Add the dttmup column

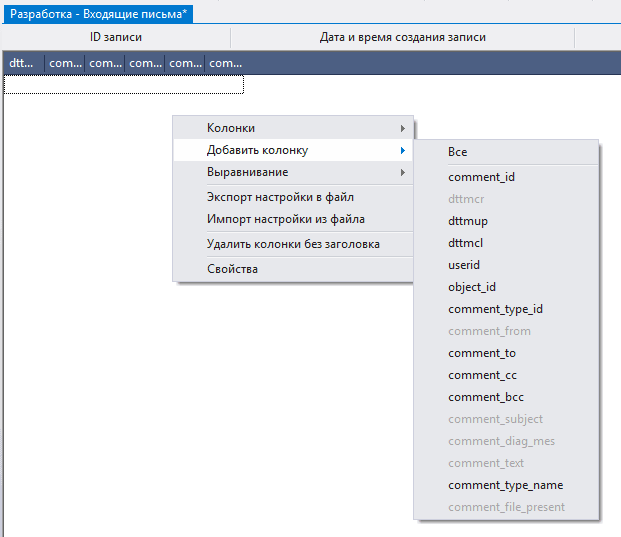click(468, 221)
